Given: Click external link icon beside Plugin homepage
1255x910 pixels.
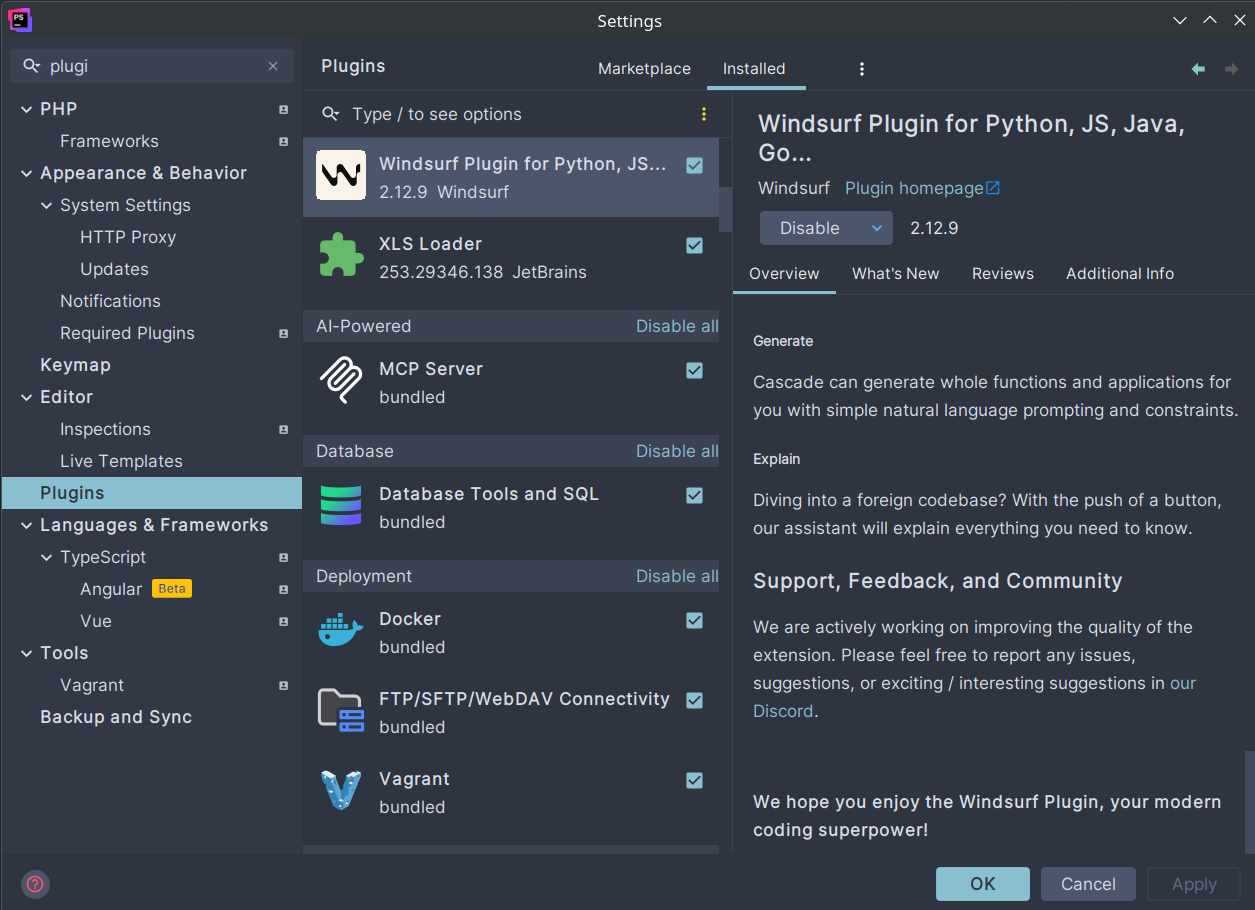Looking at the screenshot, I should click(x=993, y=188).
